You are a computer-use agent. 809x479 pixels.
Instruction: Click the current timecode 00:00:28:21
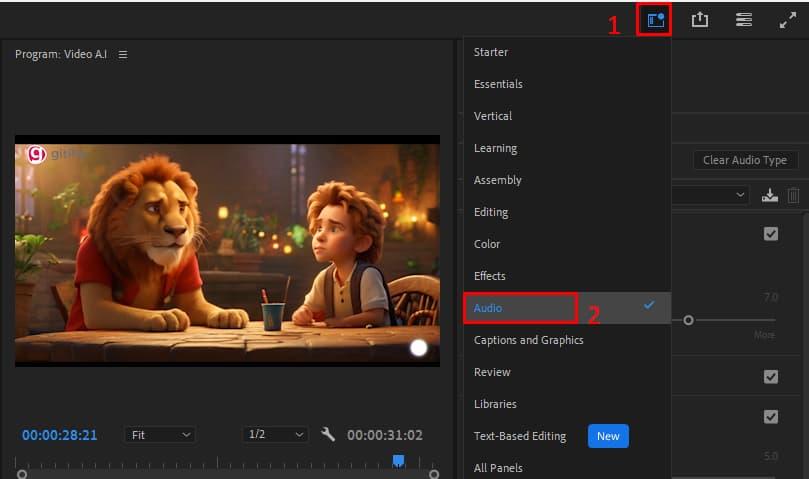[59, 435]
